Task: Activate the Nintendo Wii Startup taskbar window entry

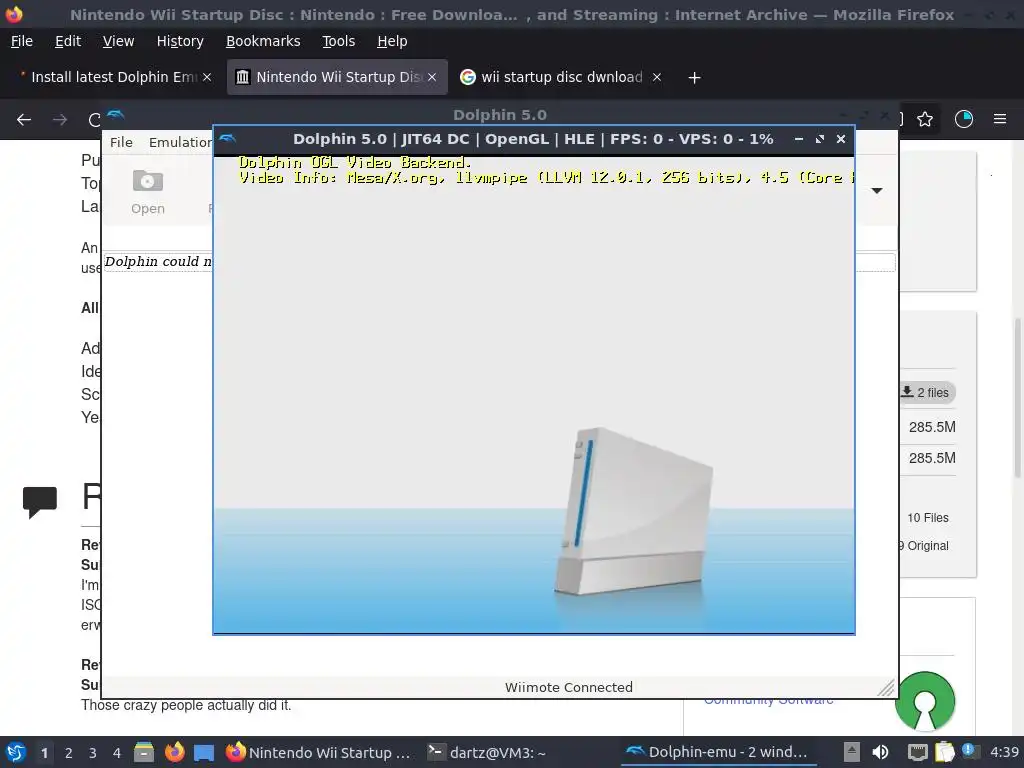Action: [319, 752]
